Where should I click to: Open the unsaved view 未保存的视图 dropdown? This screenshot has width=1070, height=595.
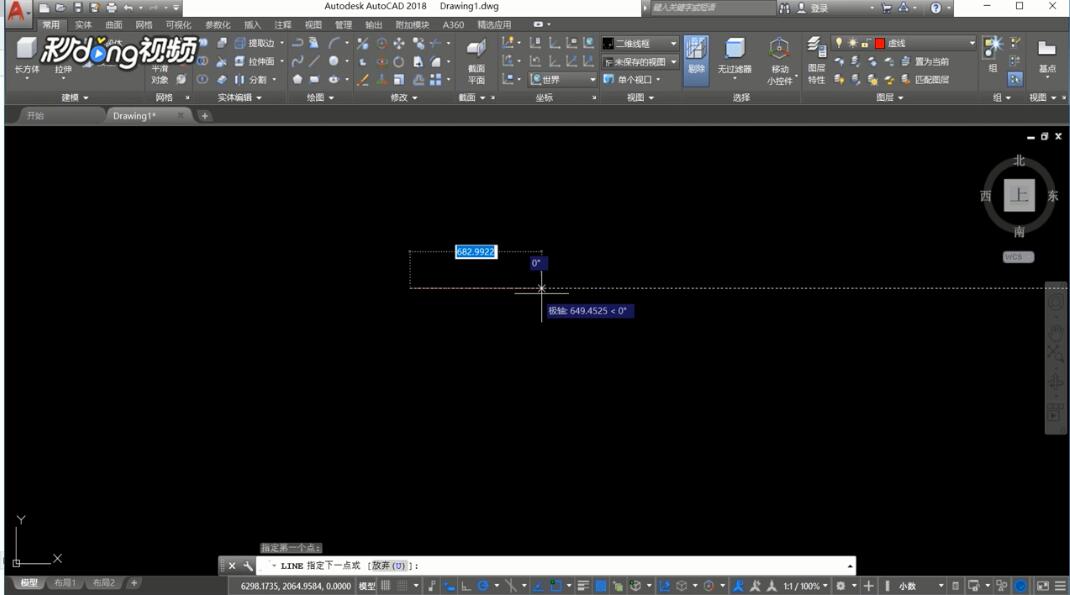(640, 61)
